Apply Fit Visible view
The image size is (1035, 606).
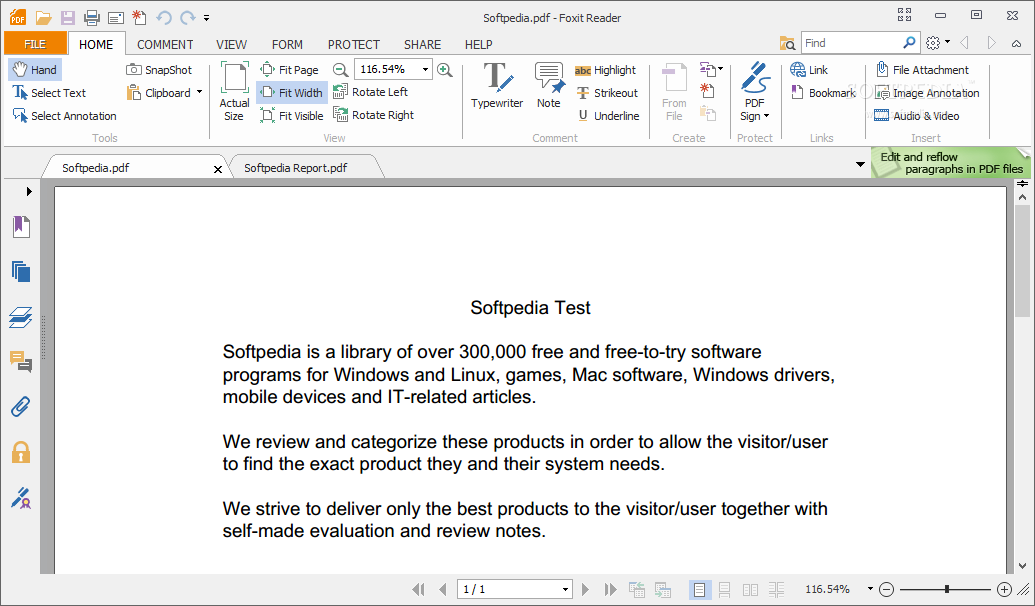click(x=292, y=116)
